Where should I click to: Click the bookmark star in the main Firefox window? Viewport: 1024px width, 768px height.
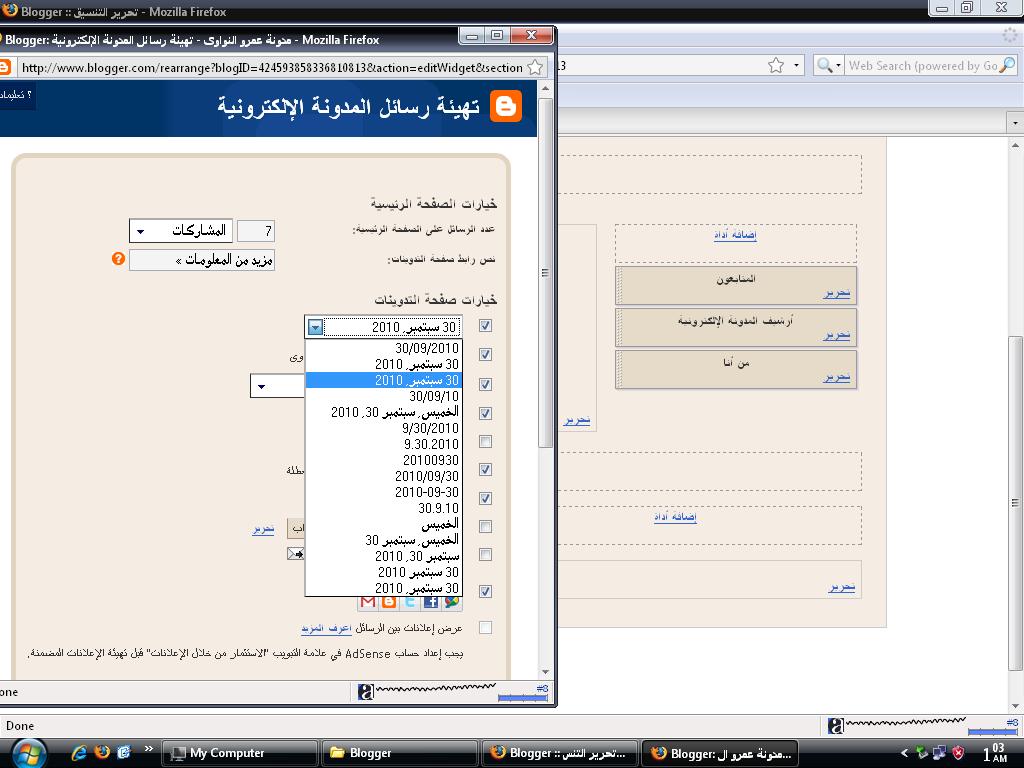(776, 65)
